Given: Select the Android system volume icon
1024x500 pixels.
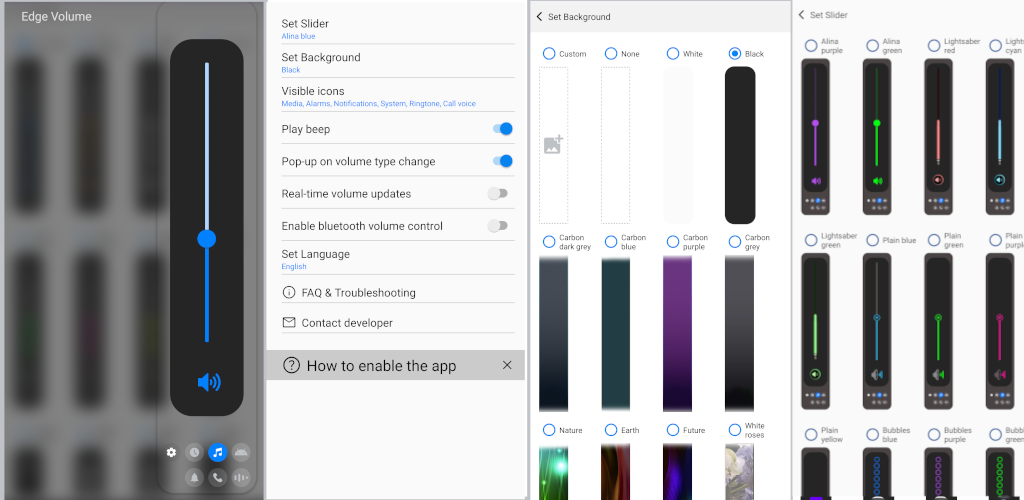Looking at the screenshot, I should point(241,452).
